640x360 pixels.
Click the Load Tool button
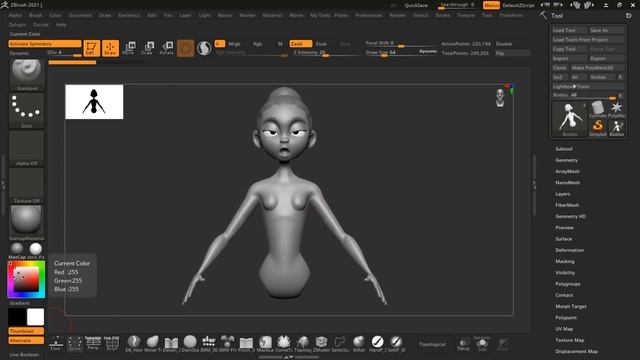pos(569,30)
